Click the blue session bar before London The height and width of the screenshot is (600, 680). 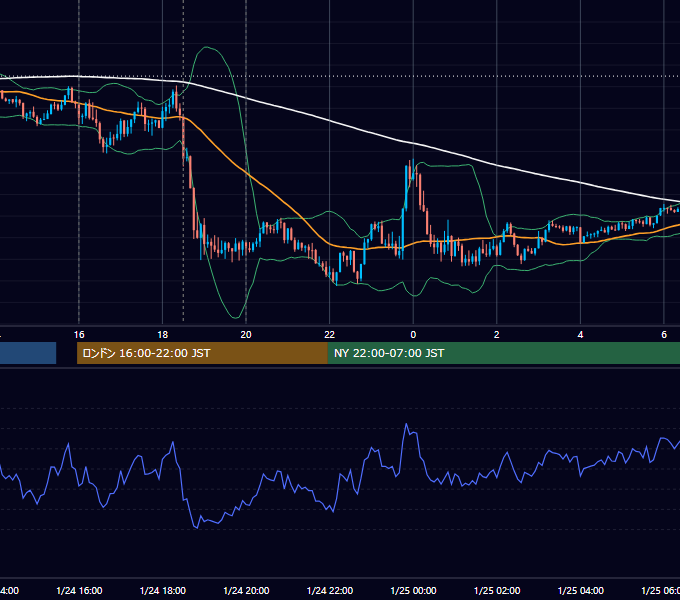pos(28,353)
